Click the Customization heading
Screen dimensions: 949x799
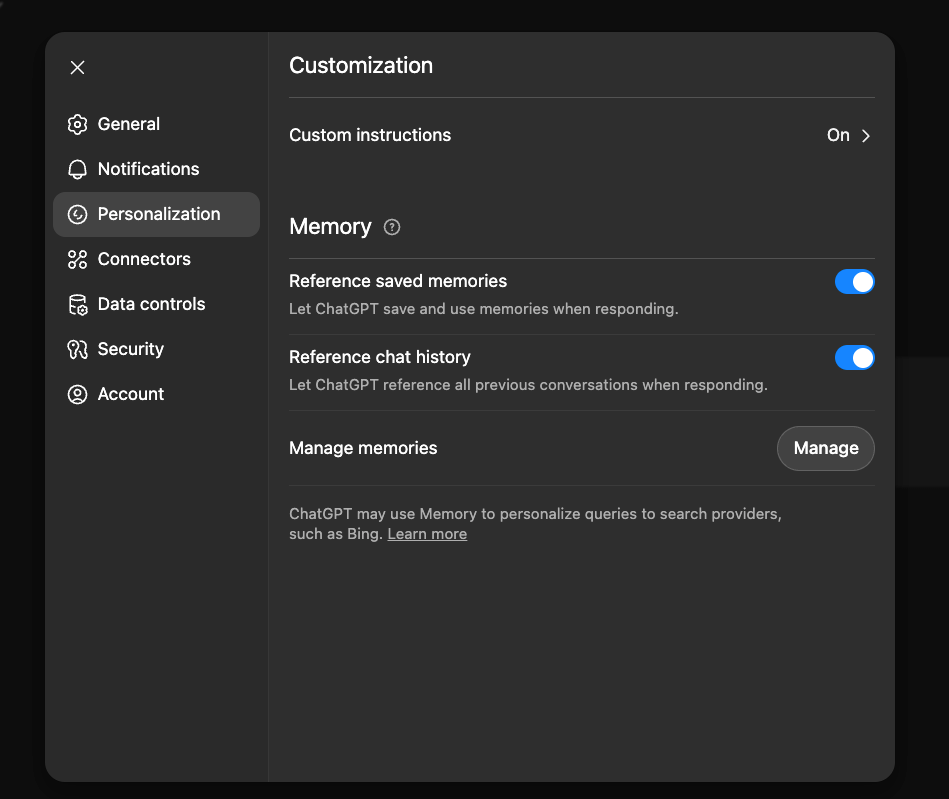[x=361, y=65]
